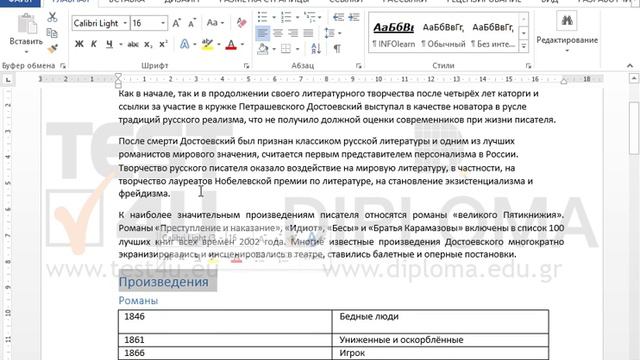Switch to the ДИЗАЙН tab
640x360 pixels.
pyautogui.click(x=182, y=1)
